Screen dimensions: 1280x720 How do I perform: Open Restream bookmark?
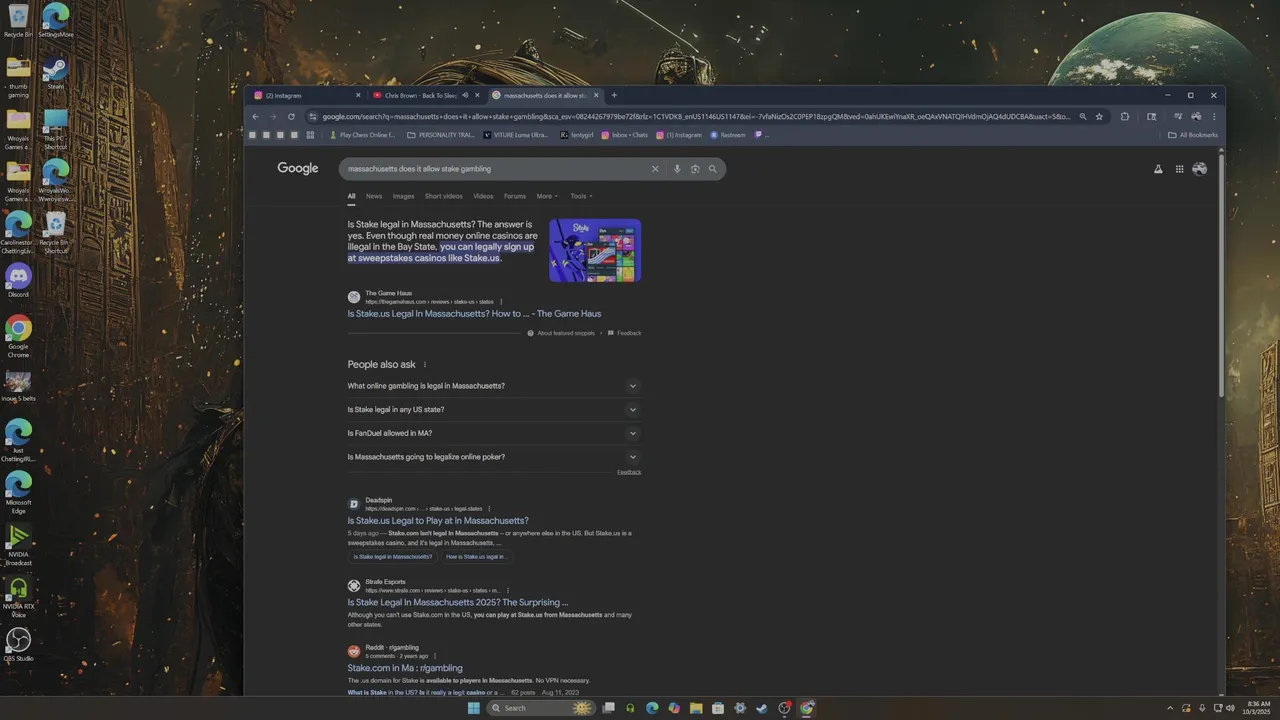[728, 134]
